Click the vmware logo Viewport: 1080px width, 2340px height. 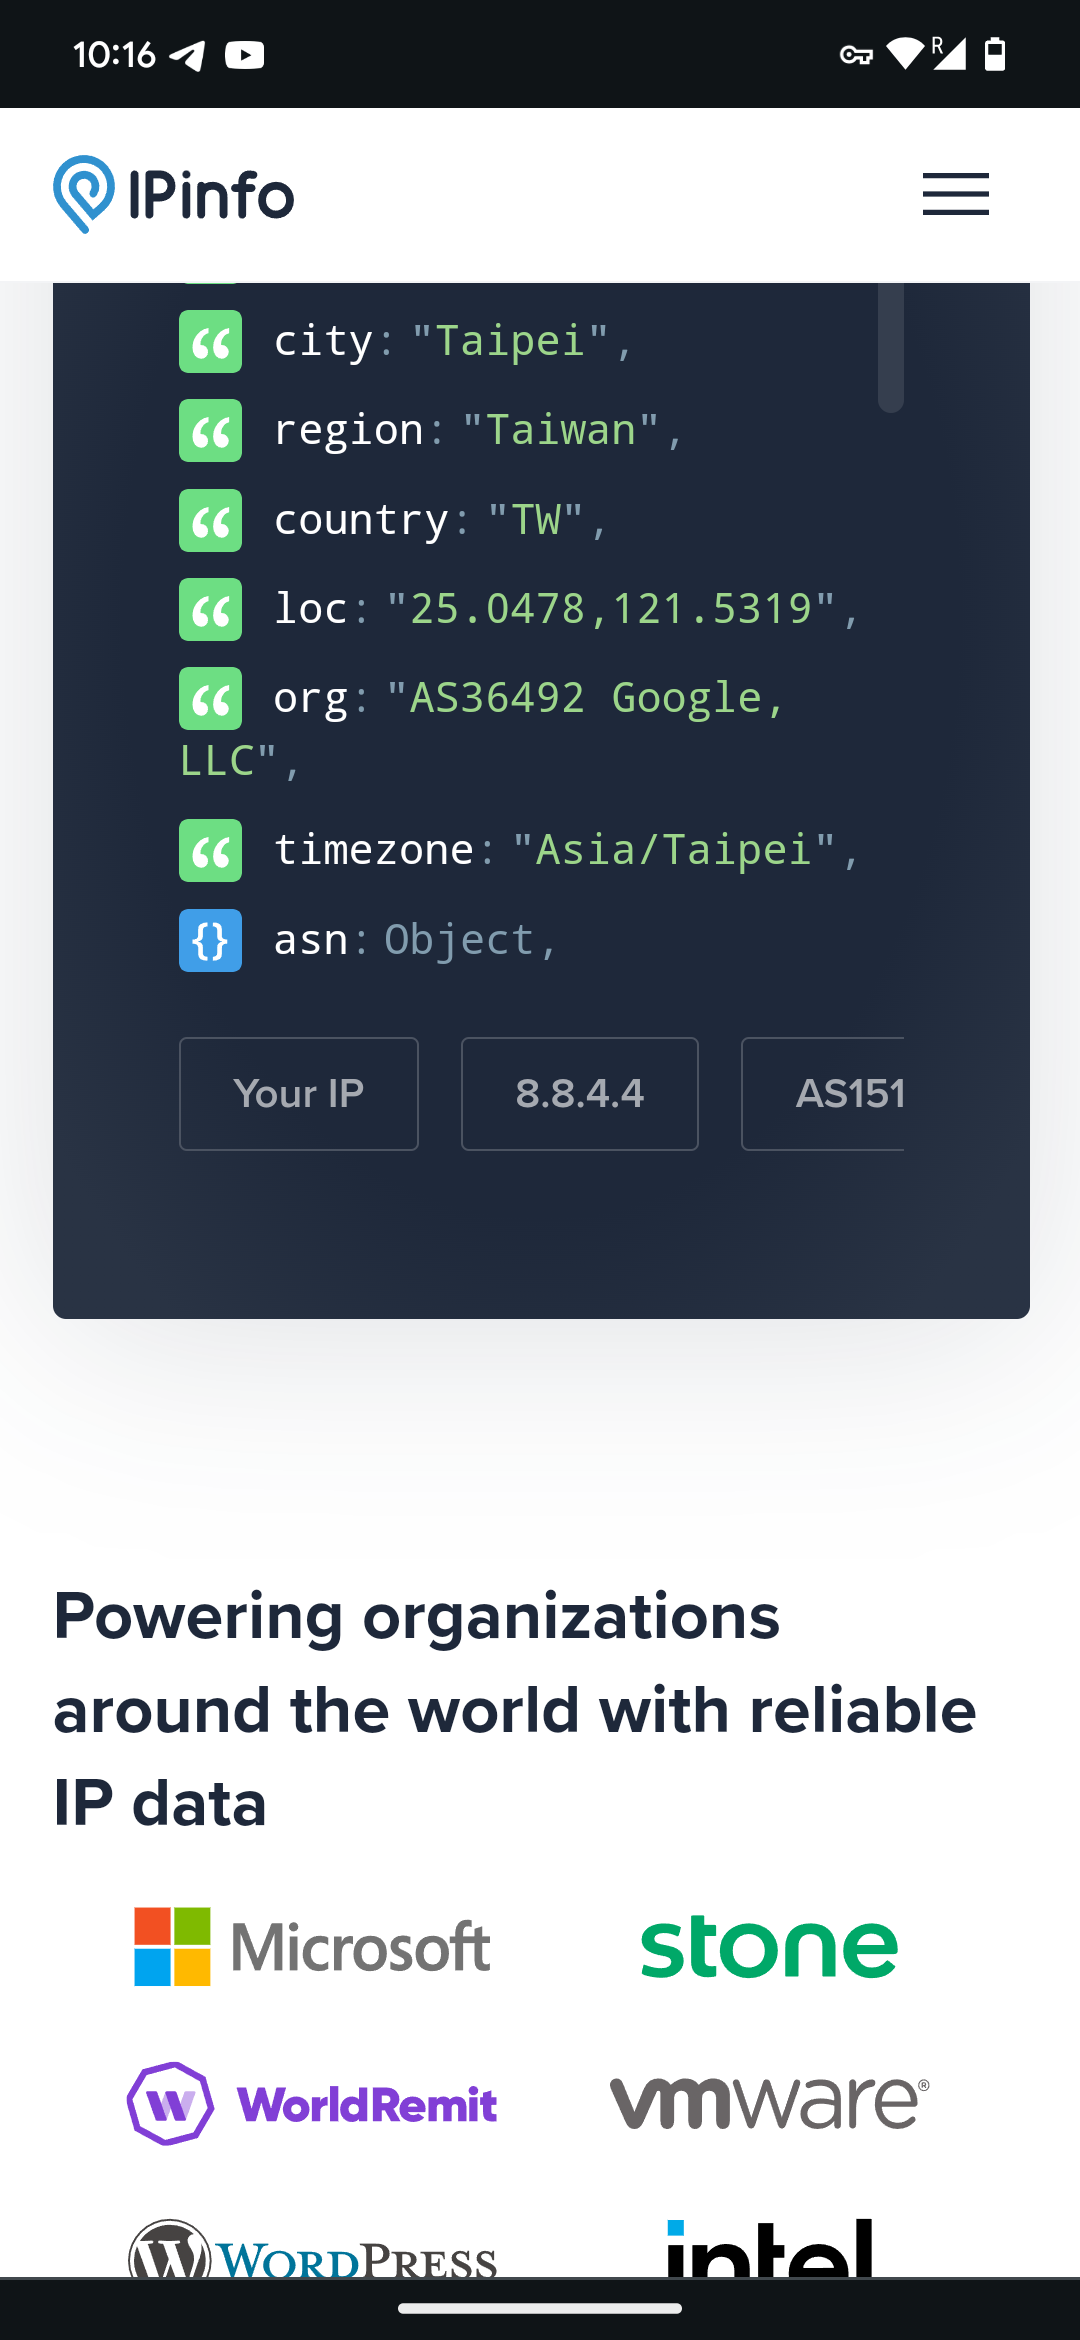point(769,2101)
